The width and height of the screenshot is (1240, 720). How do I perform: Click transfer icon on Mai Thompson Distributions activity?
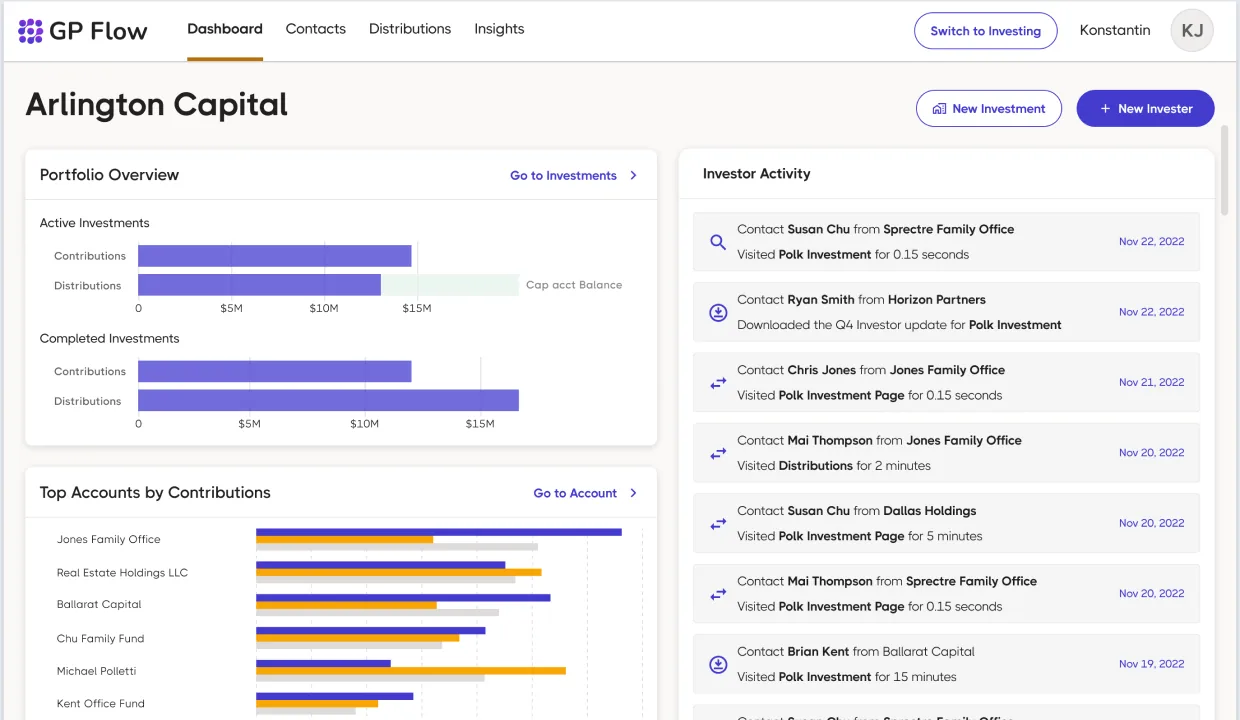click(718, 453)
